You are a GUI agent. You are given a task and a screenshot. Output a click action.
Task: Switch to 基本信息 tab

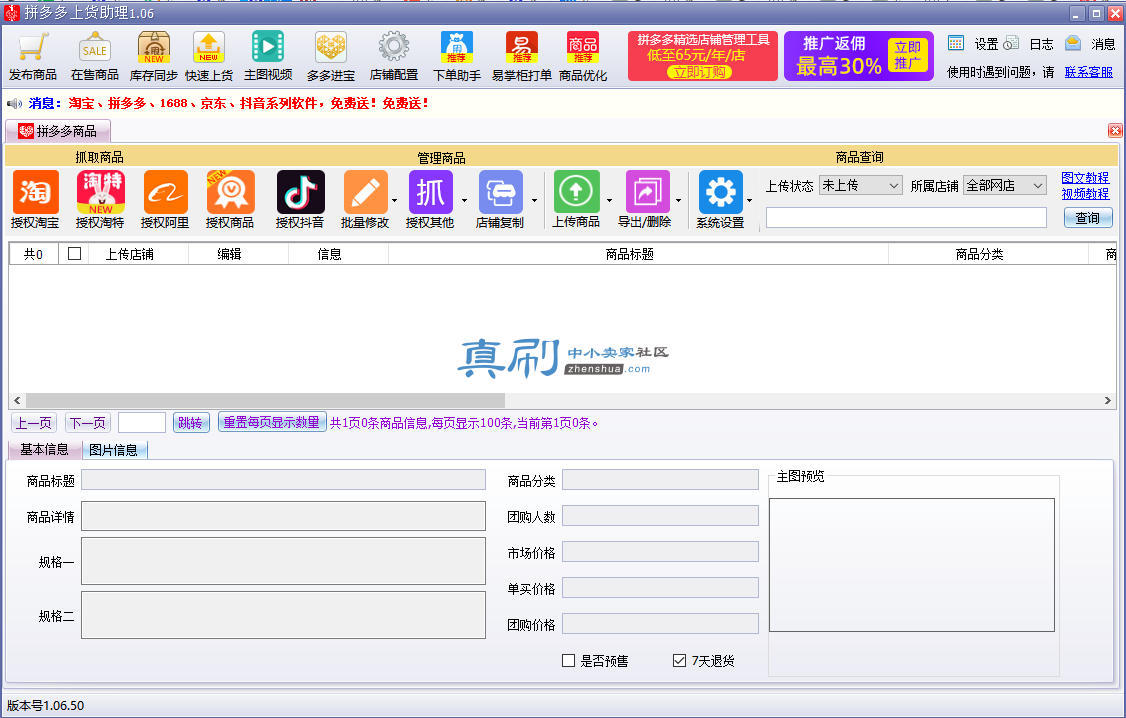44,449
